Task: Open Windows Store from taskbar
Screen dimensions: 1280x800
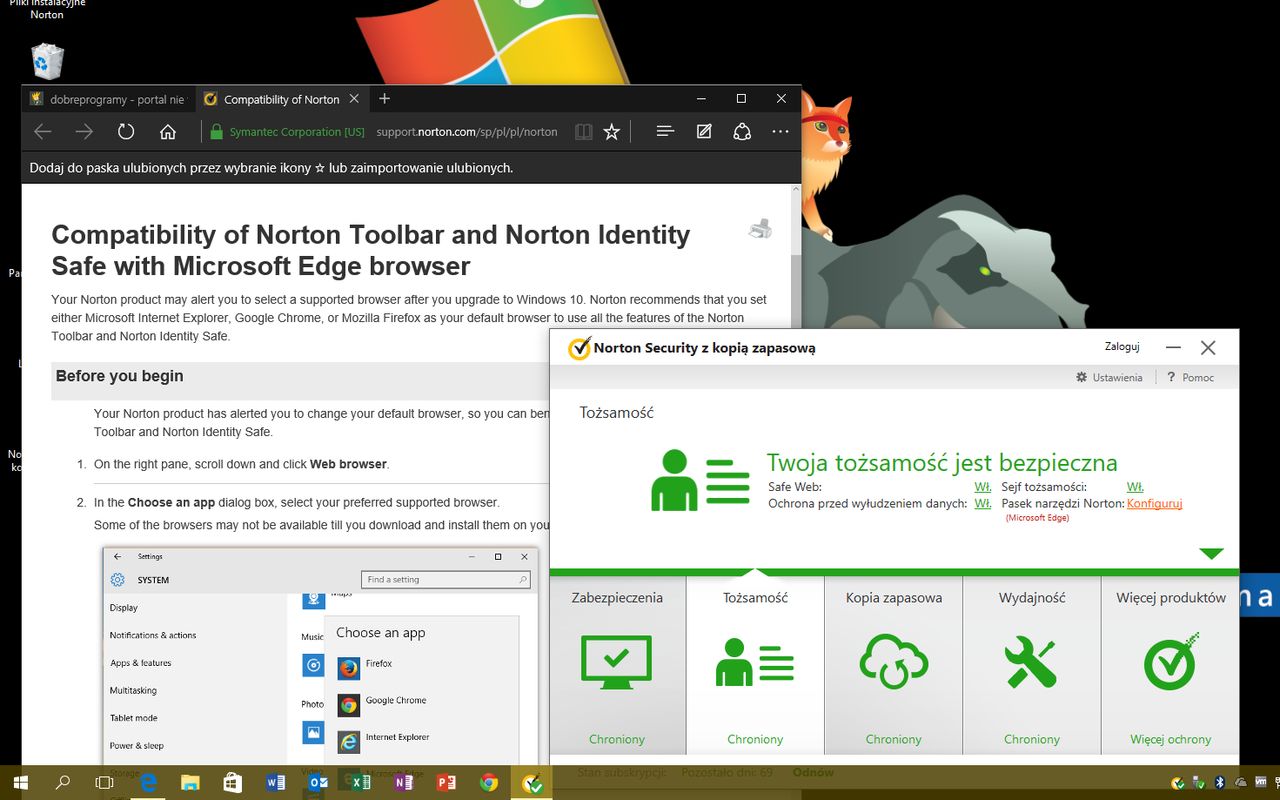Action: point(233,783)
